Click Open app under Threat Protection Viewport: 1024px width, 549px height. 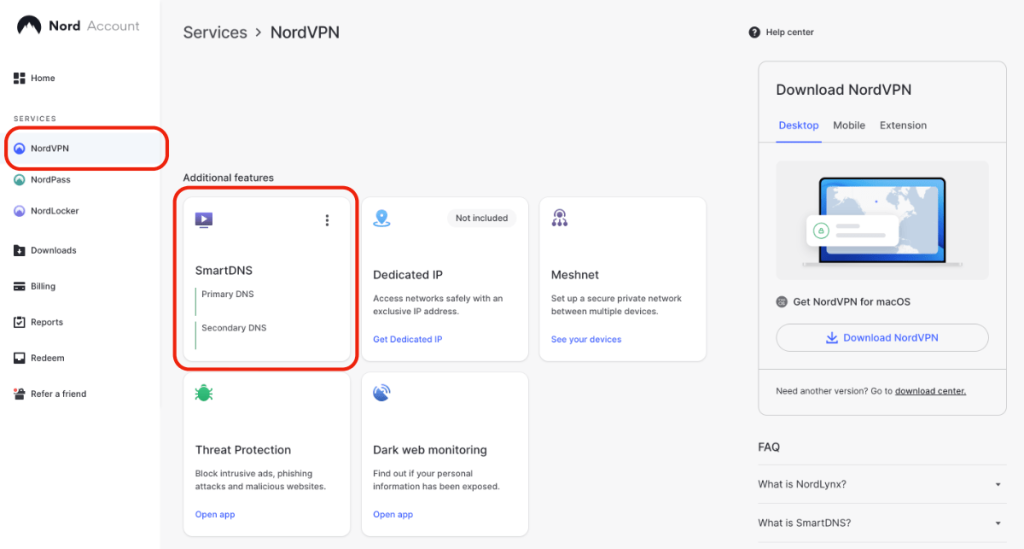(x=215, y=514)
